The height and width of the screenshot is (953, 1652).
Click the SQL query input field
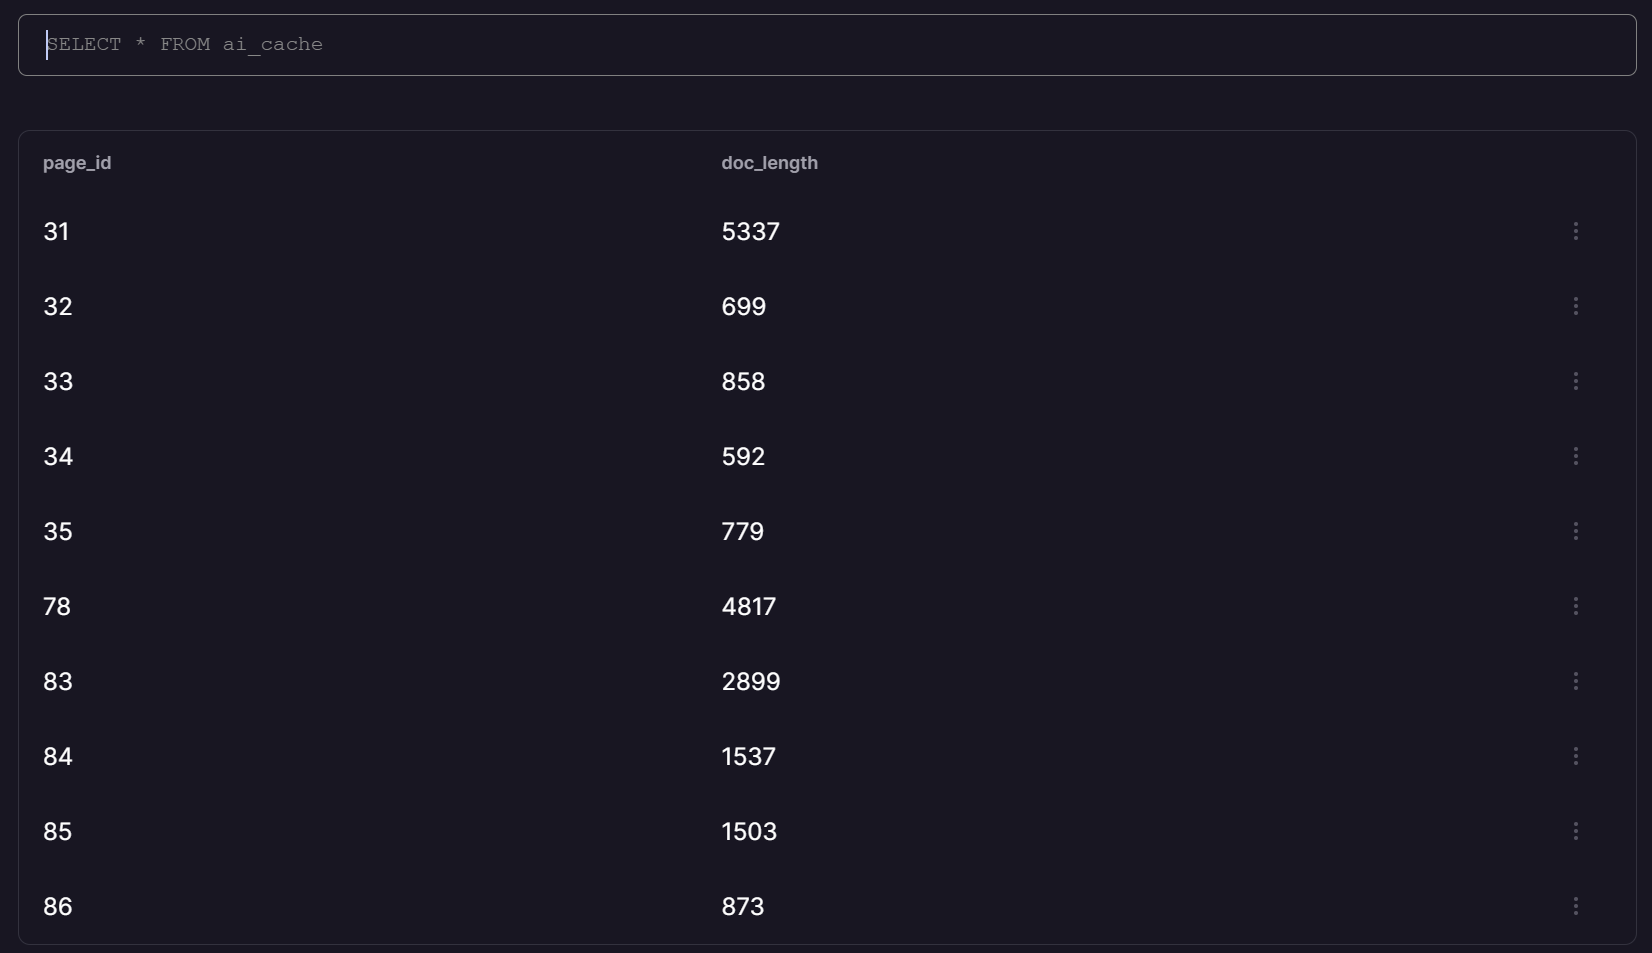(x=826, y=45)
